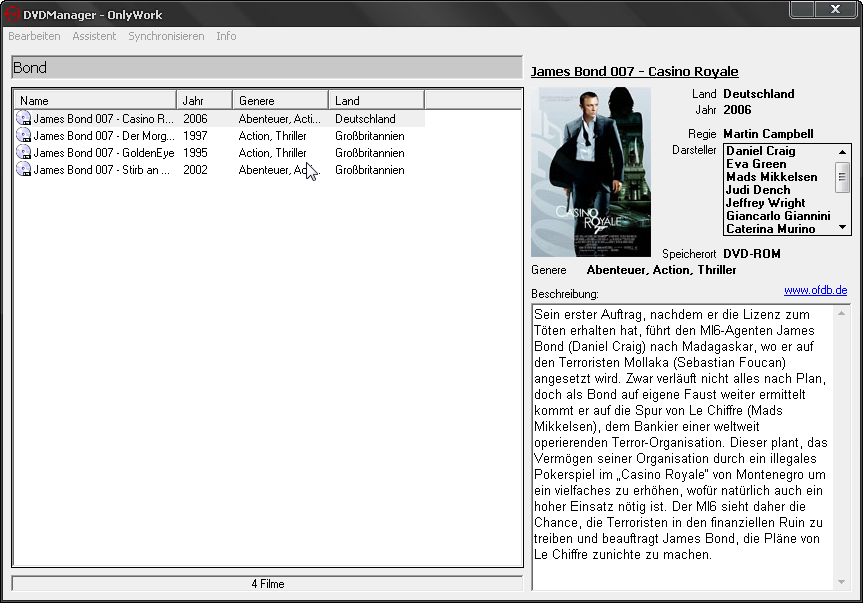The height and width of the screenshot is (603, 863).
Task: Sort the list by the Land column
Action: point(376,100)
